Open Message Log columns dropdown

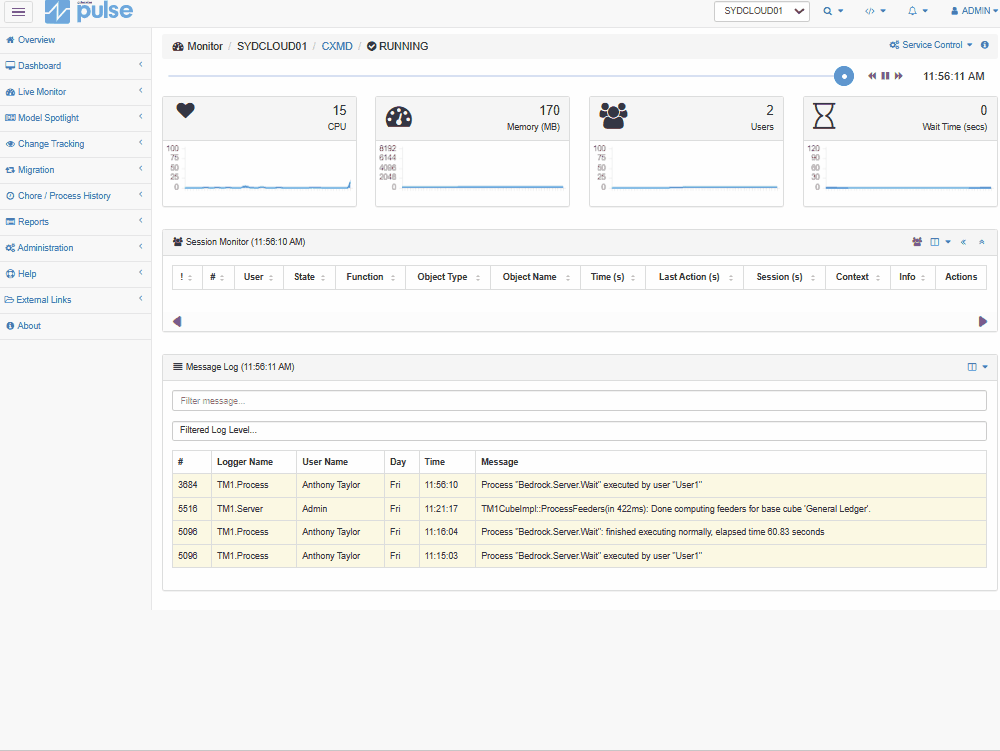tap(978, 367)
